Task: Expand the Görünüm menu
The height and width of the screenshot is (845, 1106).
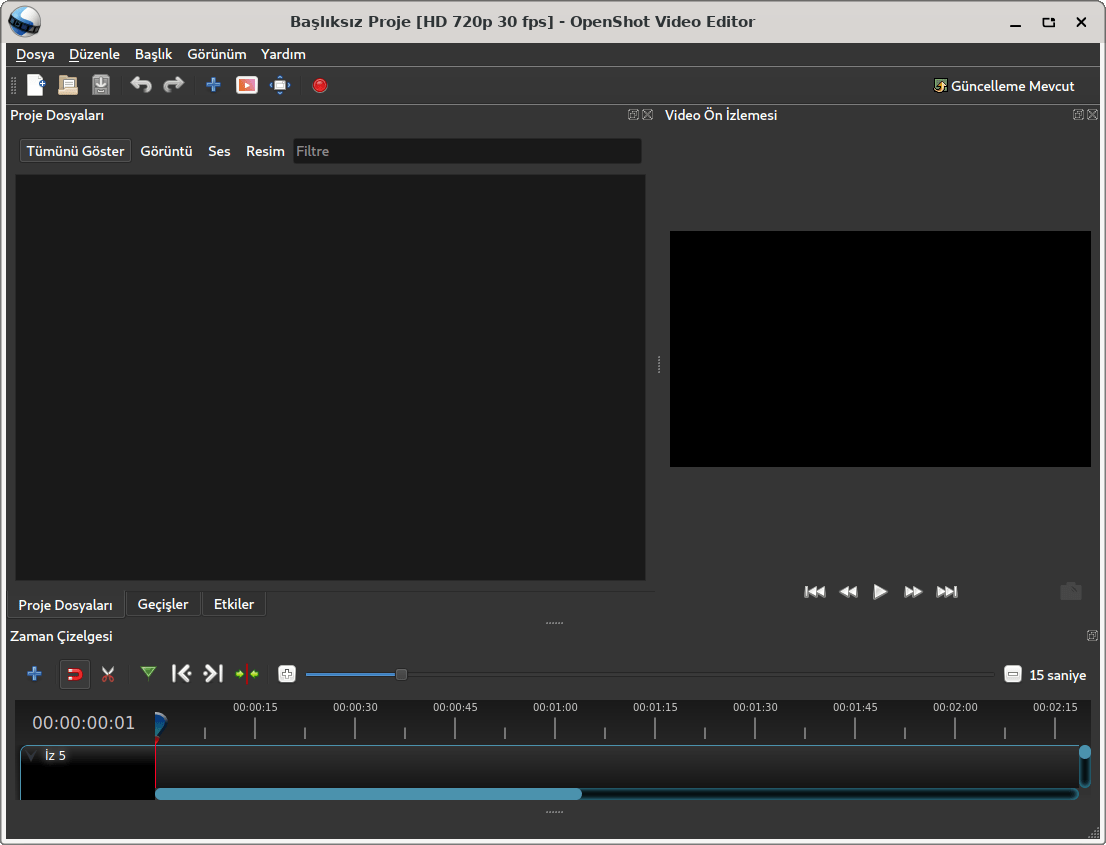Action: [x=217, y=54]
